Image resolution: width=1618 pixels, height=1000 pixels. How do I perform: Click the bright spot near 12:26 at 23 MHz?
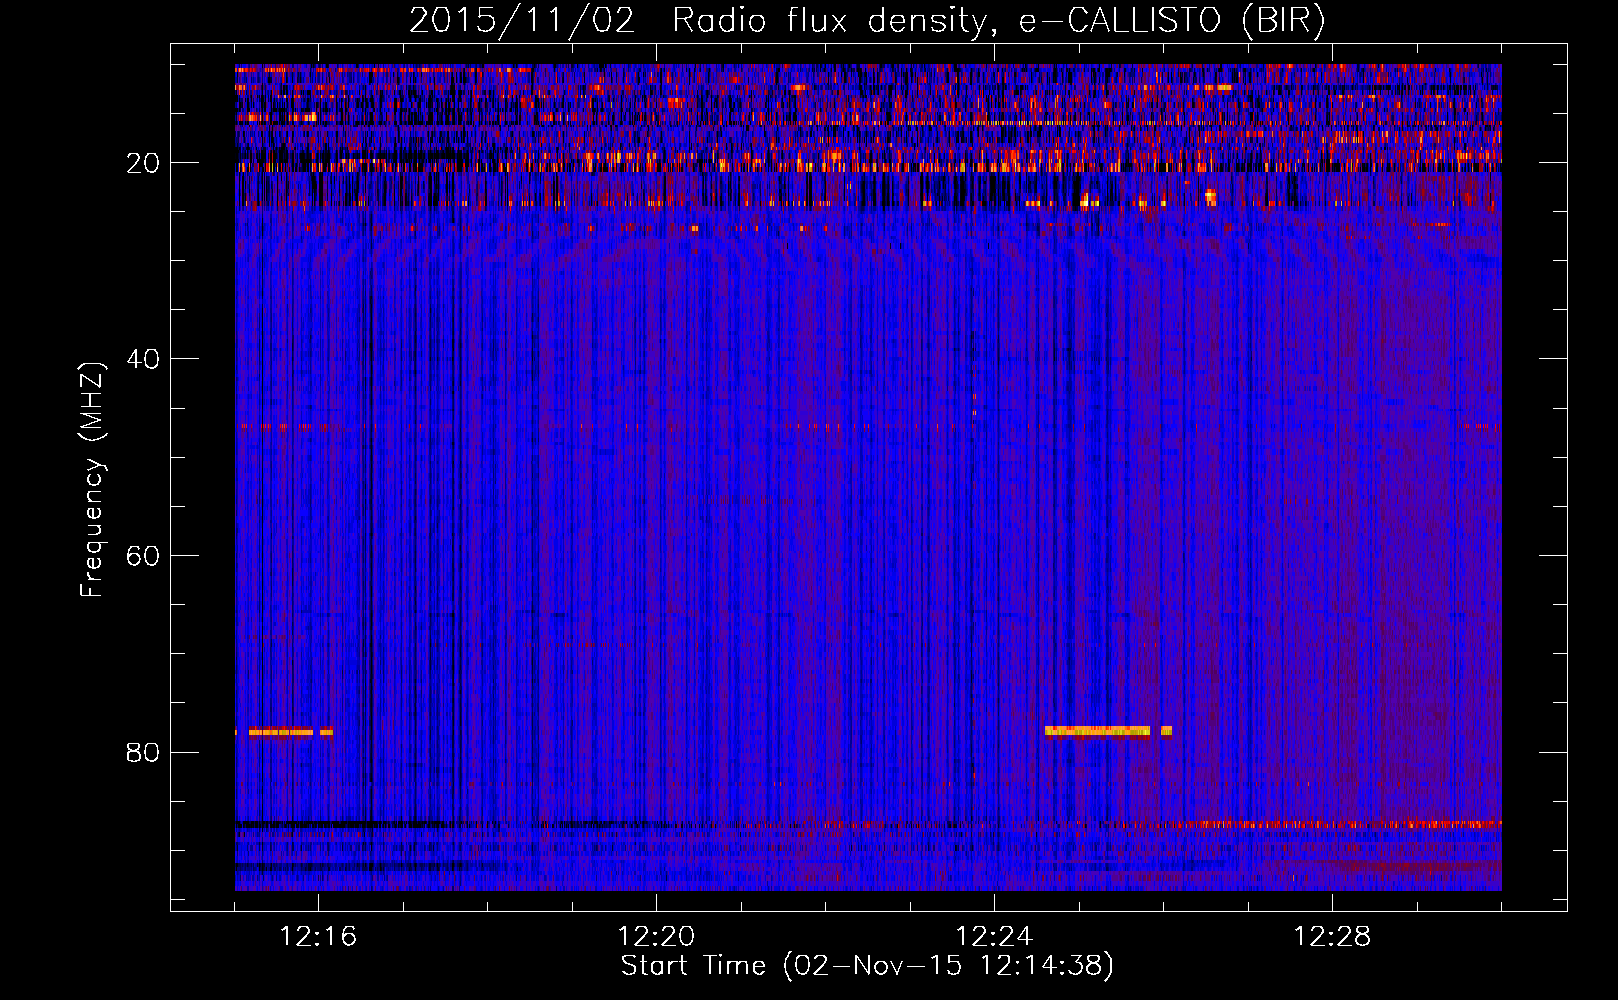coord(1210,196)
